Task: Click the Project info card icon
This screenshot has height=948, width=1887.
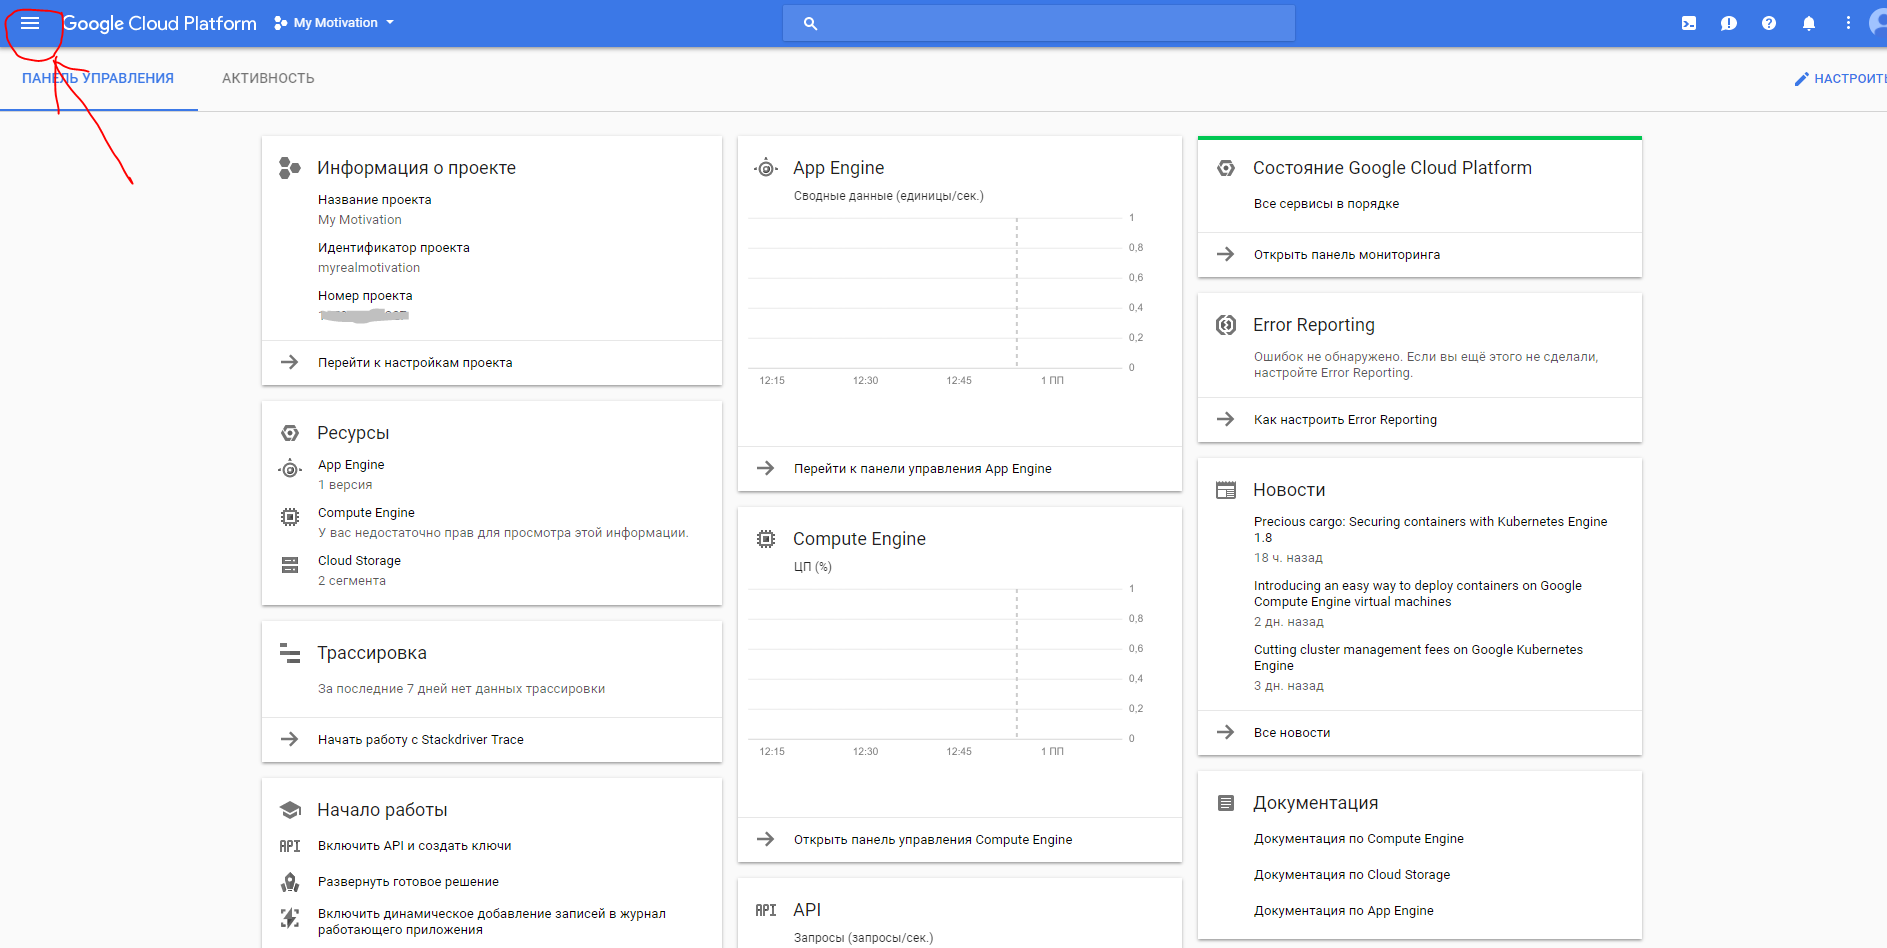Action: coord(290,168)
